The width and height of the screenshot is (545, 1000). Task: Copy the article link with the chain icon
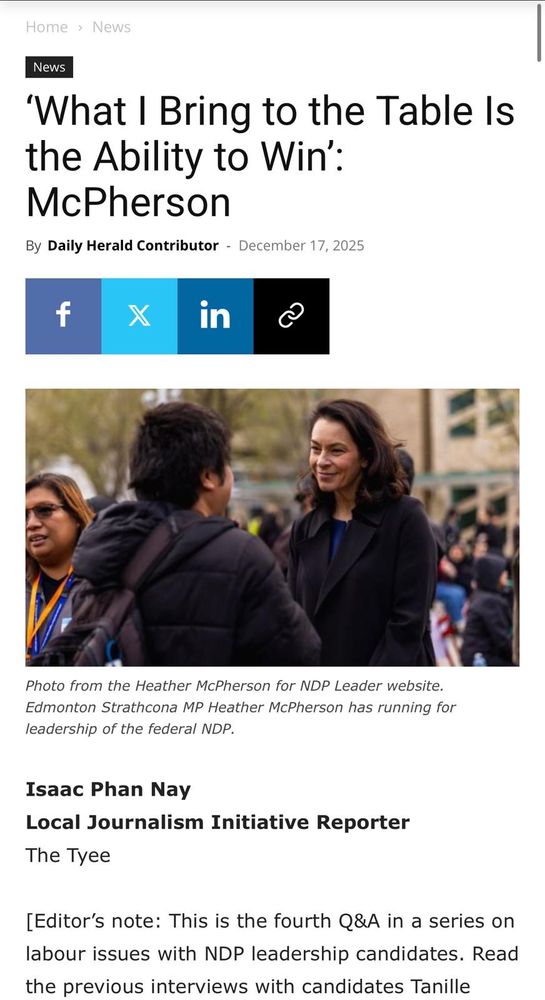click(x=291, y=316)
